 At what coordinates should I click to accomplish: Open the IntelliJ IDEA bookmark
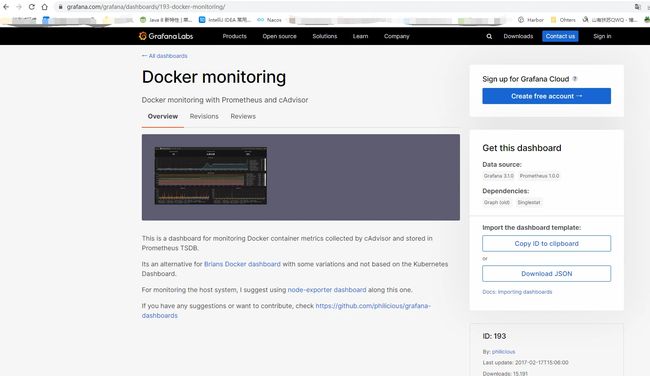pyautogui.click(x=225, y=19)
